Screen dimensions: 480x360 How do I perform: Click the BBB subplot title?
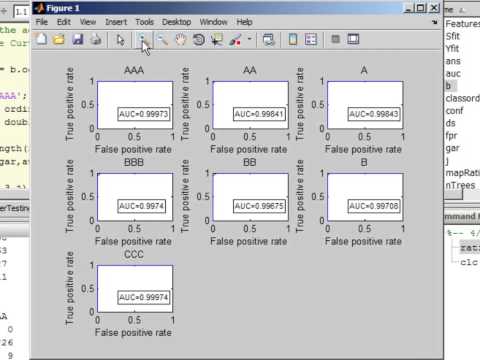click(134, 162)
